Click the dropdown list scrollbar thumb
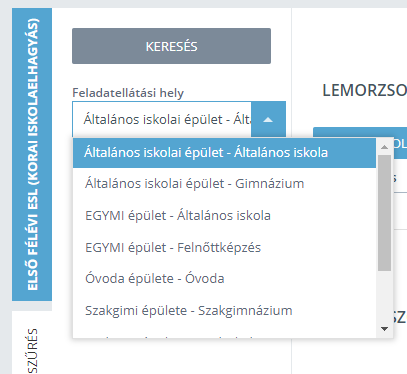 pyautogui.click(x=384, y=213)
